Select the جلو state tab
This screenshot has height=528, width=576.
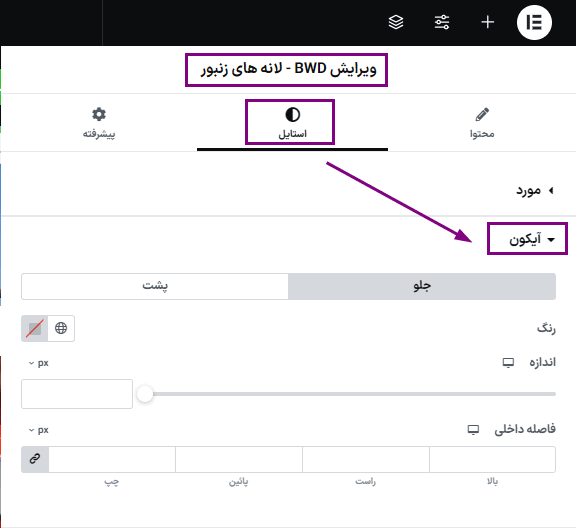pyautogui.click(x=422, y=286)
